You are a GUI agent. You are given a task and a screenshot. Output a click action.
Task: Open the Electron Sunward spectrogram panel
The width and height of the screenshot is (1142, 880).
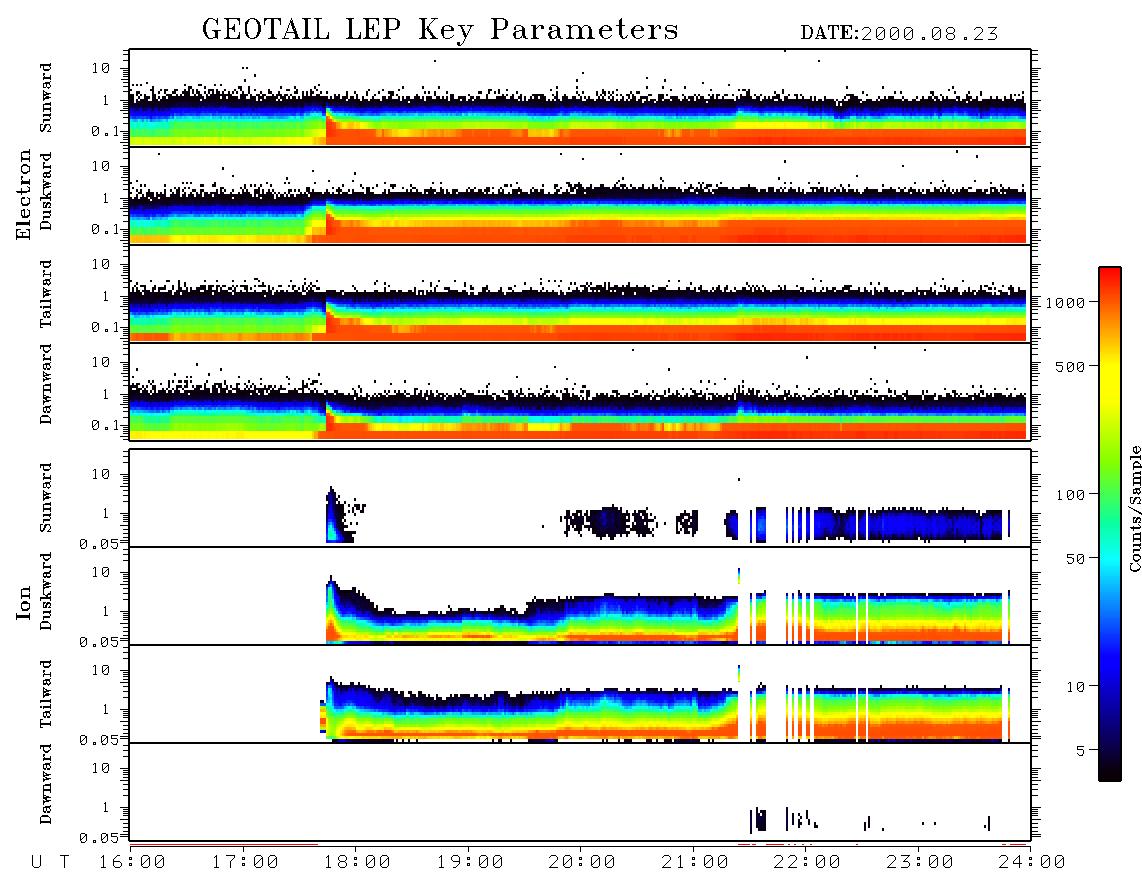(580, 98)
